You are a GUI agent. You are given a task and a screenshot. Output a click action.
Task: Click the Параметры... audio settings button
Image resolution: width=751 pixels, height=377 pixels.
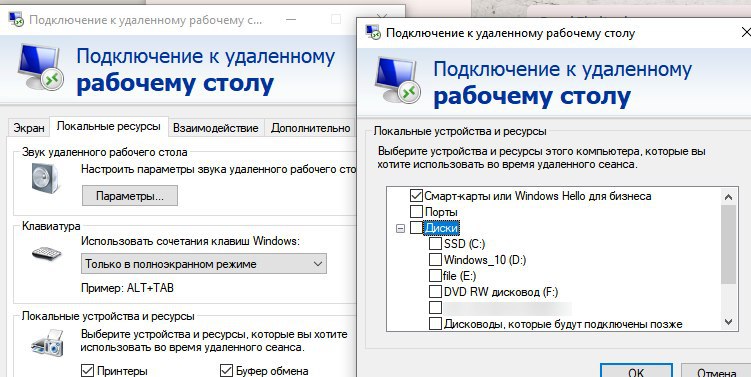[x=130, y=196]
